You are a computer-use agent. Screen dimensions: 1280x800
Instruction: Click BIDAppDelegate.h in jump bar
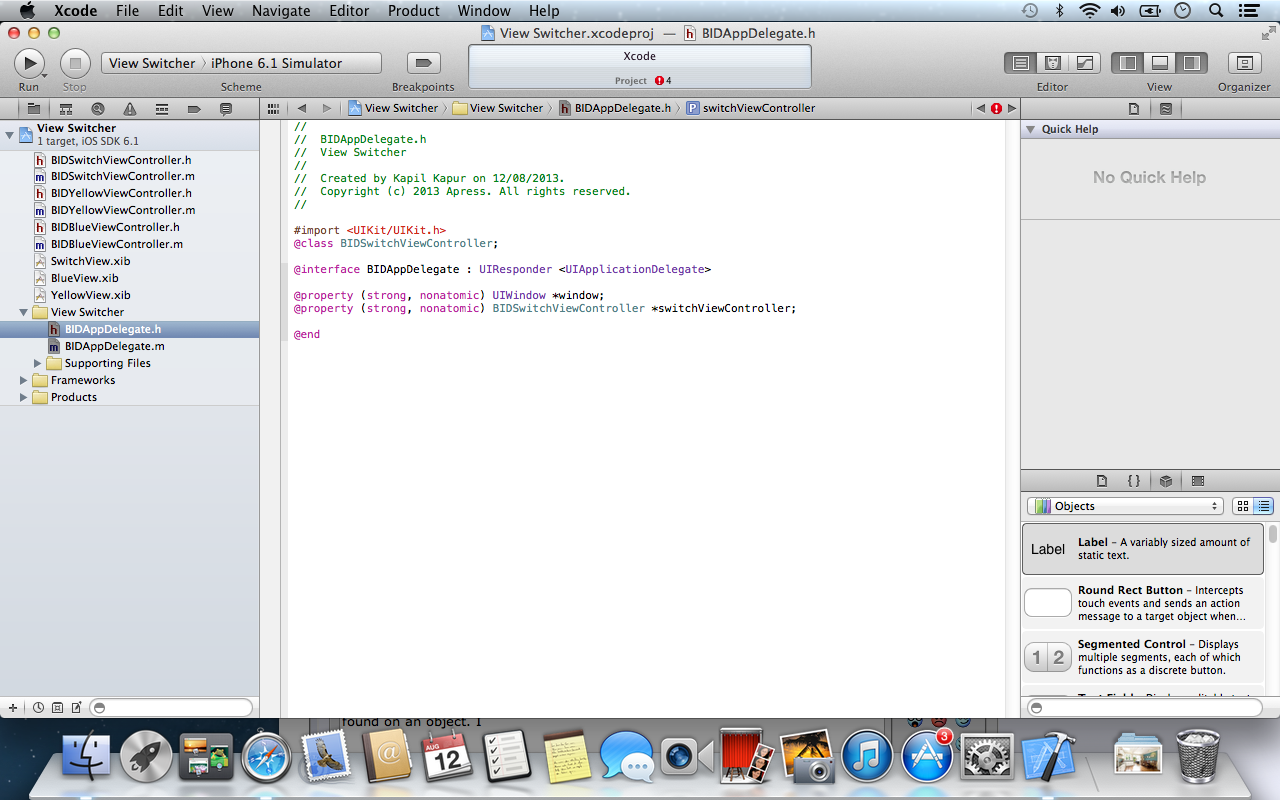tap(615, 108)
